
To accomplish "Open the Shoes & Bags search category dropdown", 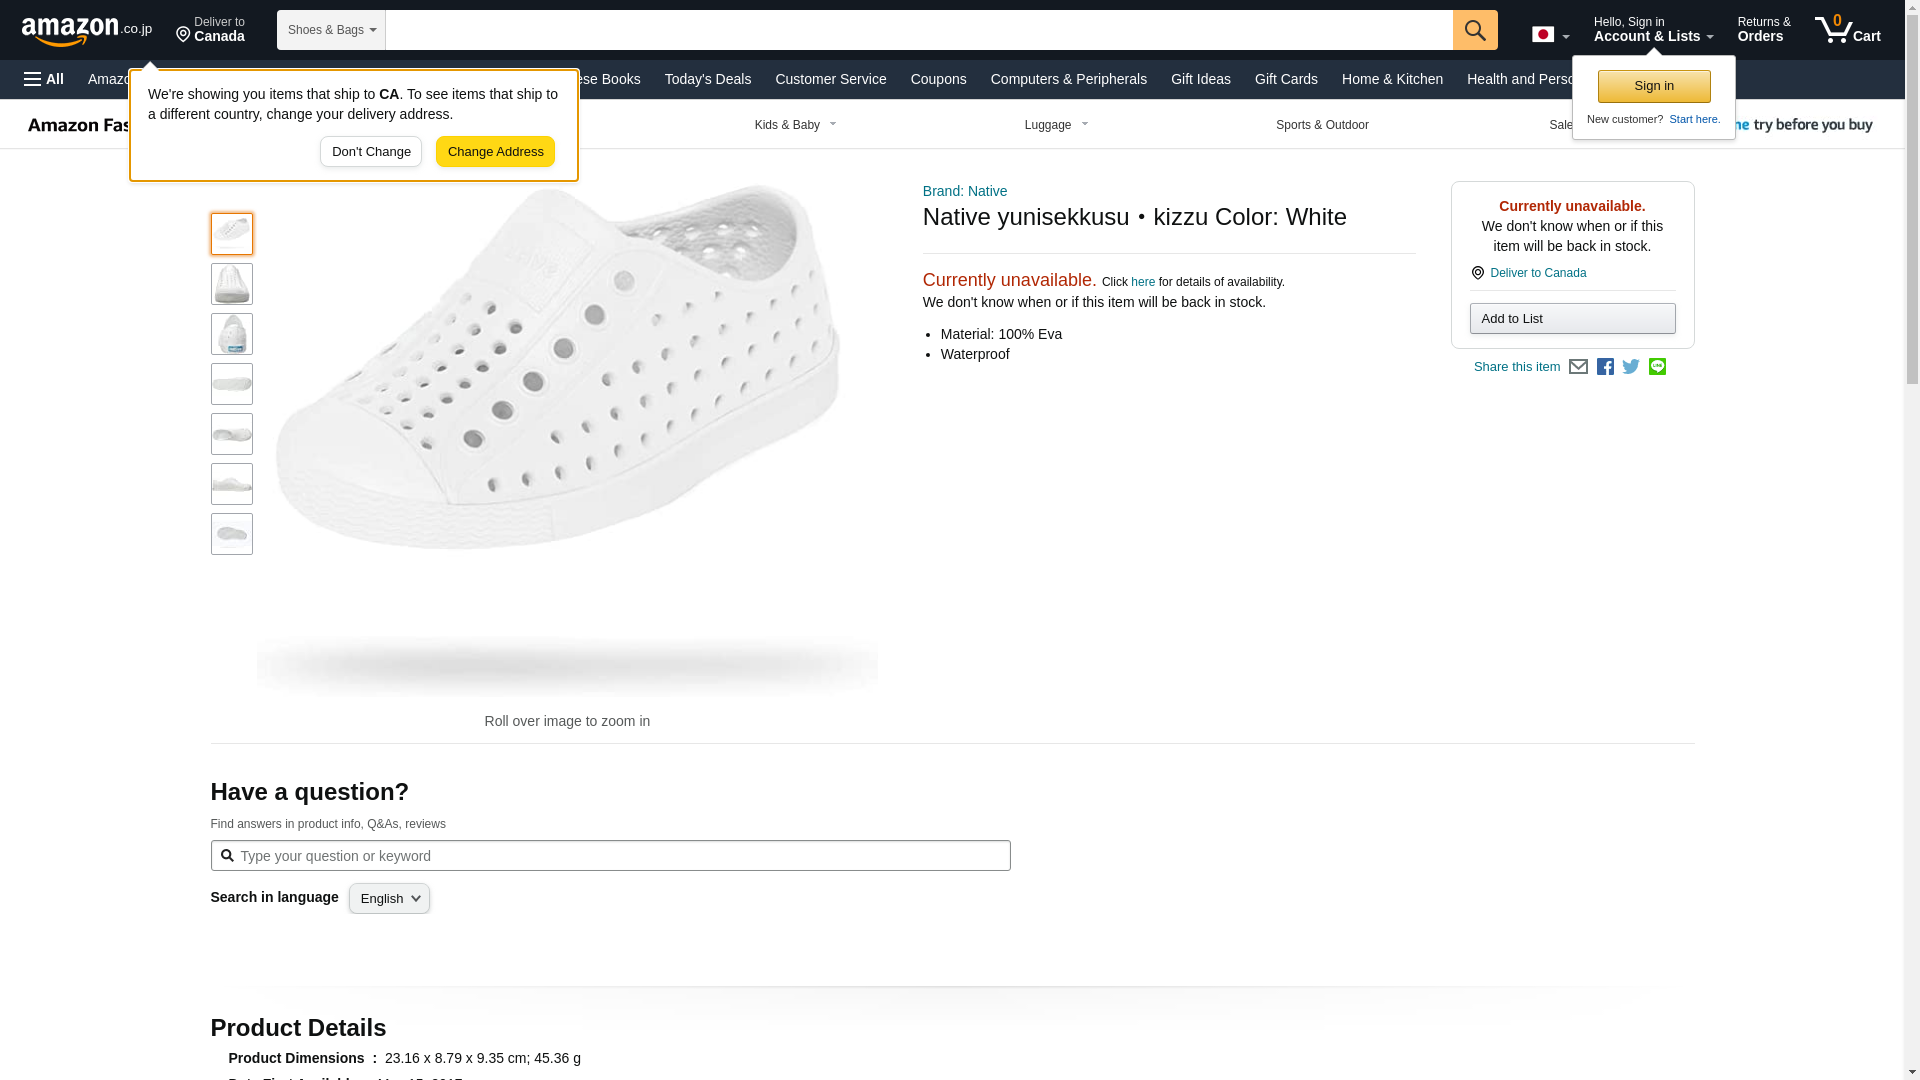I will [331, 30].
